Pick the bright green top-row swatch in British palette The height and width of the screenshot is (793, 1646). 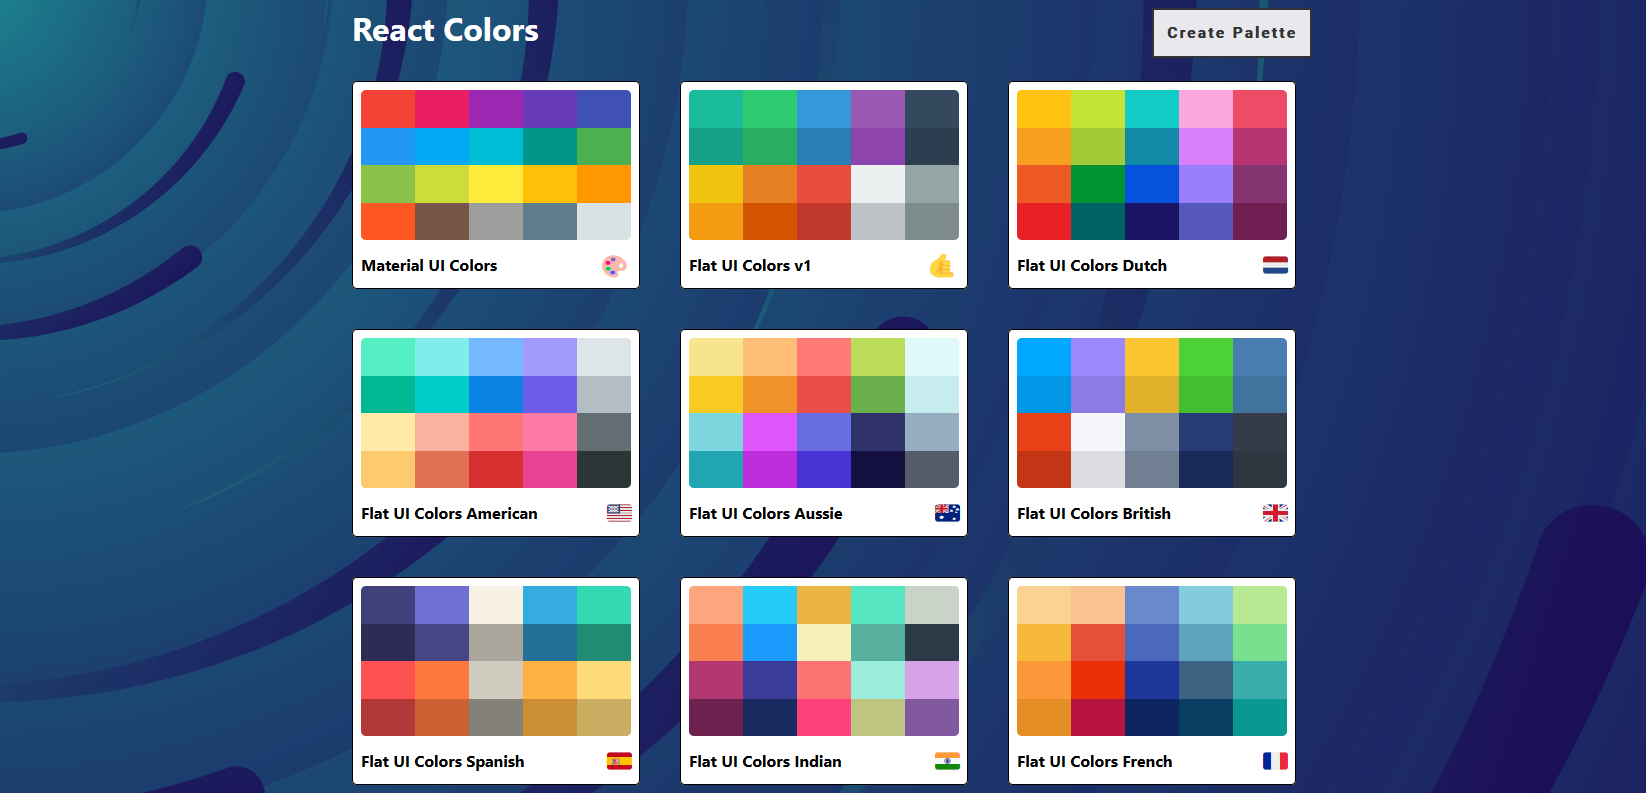1206,357
